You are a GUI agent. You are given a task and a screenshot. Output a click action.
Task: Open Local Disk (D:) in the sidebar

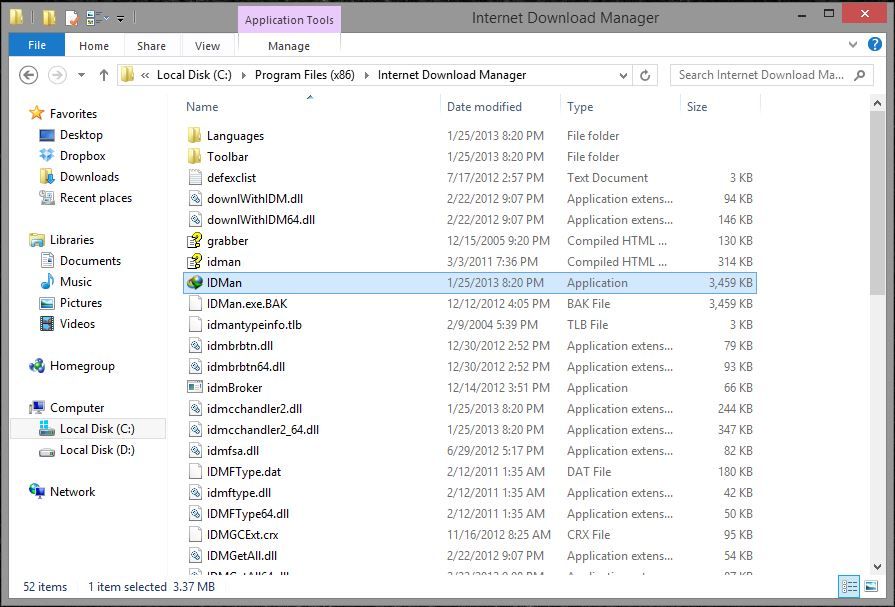(87, 450)
